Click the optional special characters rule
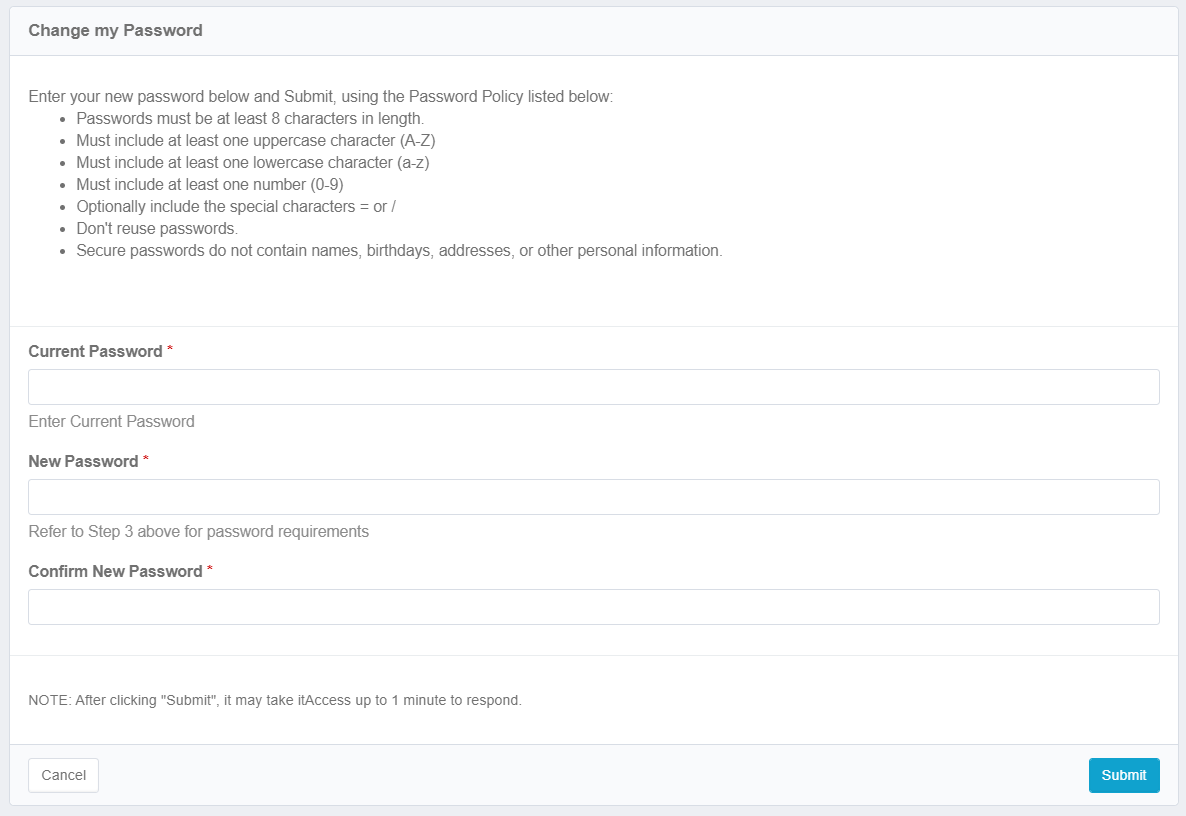1186x816 pixels. point(236,206)
